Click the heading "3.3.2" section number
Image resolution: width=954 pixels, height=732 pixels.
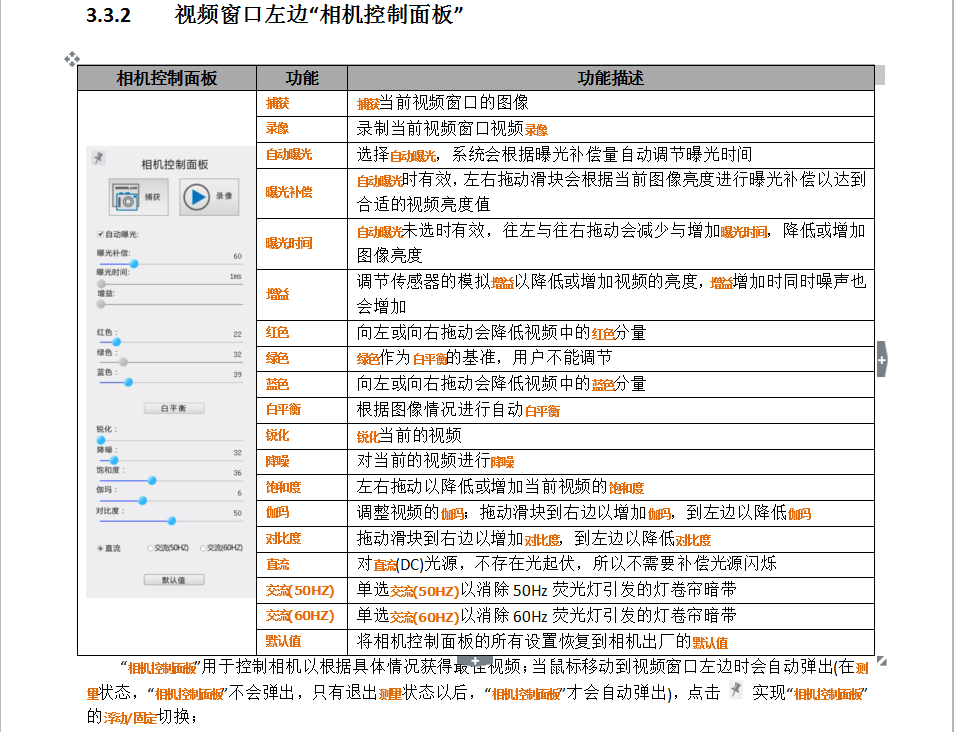[x=108, y=15]
